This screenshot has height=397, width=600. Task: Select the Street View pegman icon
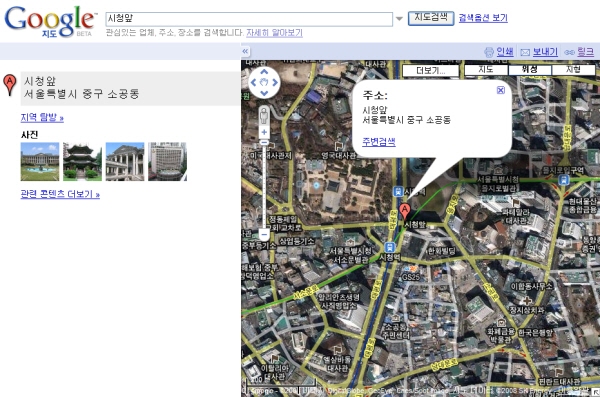point(264,115)
